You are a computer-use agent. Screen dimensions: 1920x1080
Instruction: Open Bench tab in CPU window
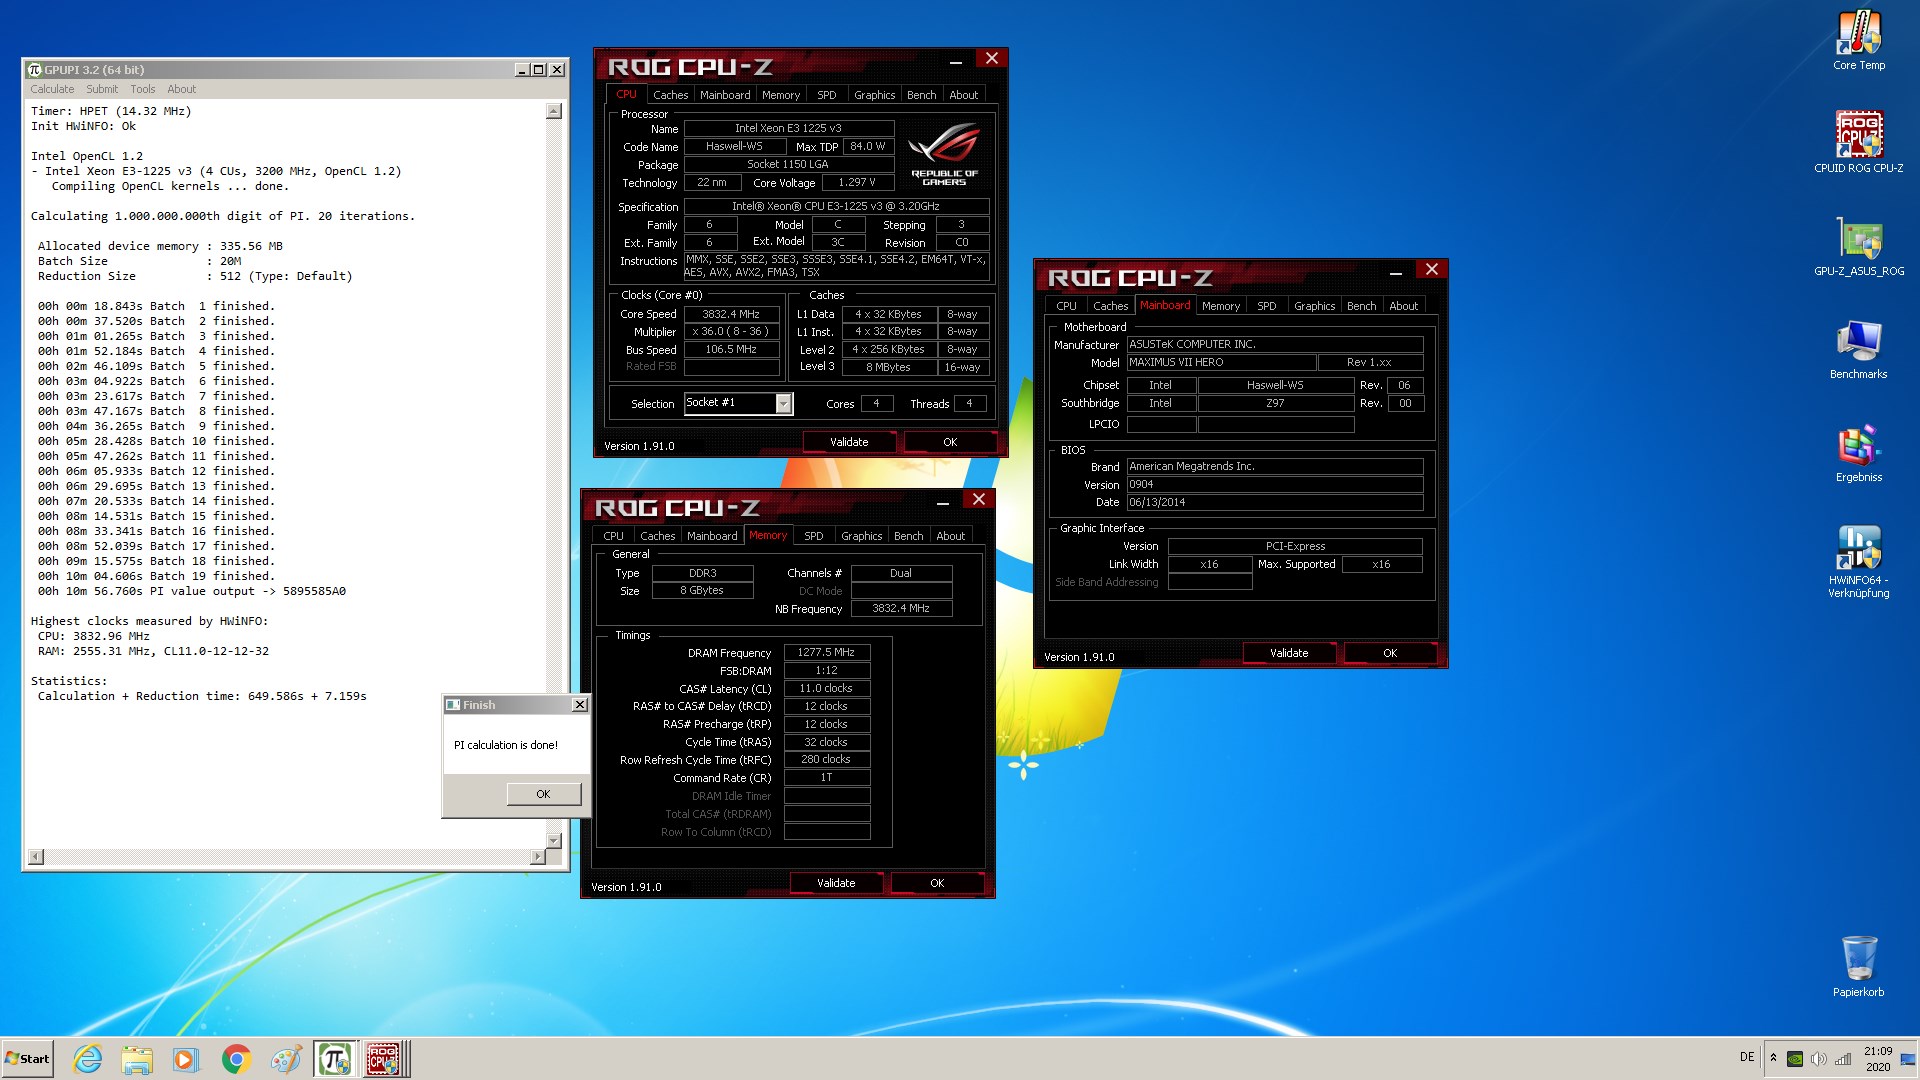[921, 95]
